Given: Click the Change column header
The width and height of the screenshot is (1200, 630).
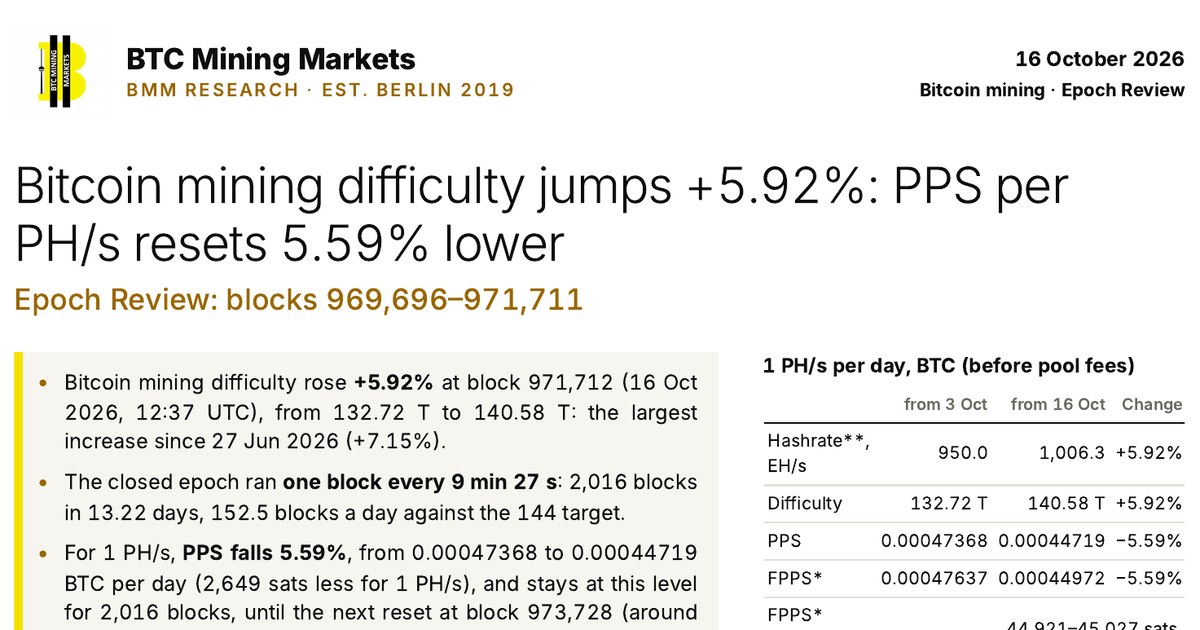Looking at the screenshot, I should [1152, 405].
